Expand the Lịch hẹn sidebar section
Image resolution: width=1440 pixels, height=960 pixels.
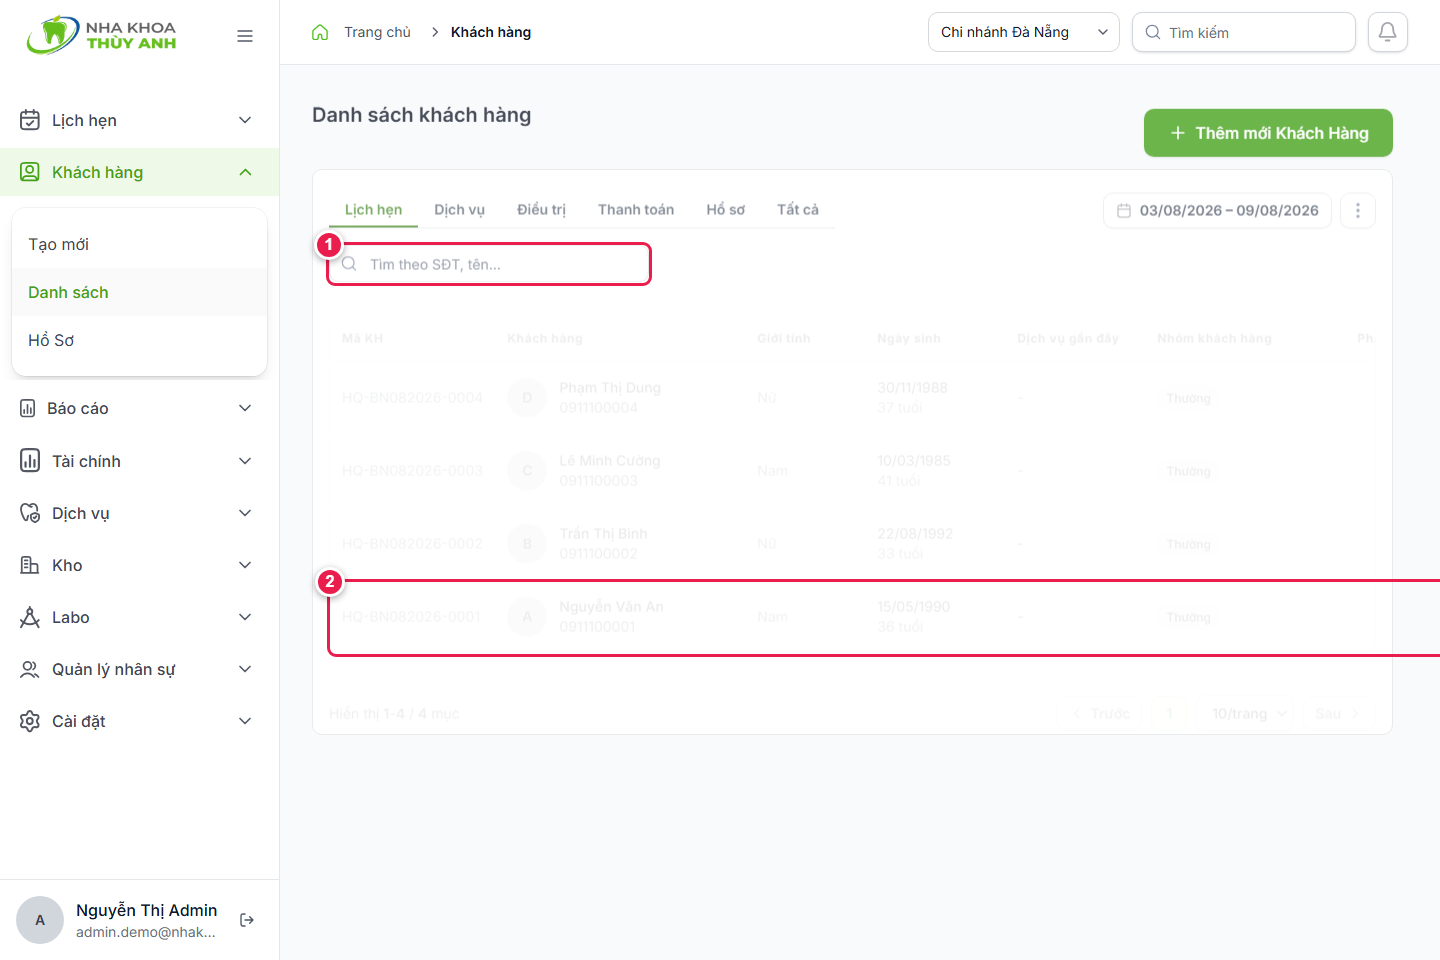pos(245,120)
